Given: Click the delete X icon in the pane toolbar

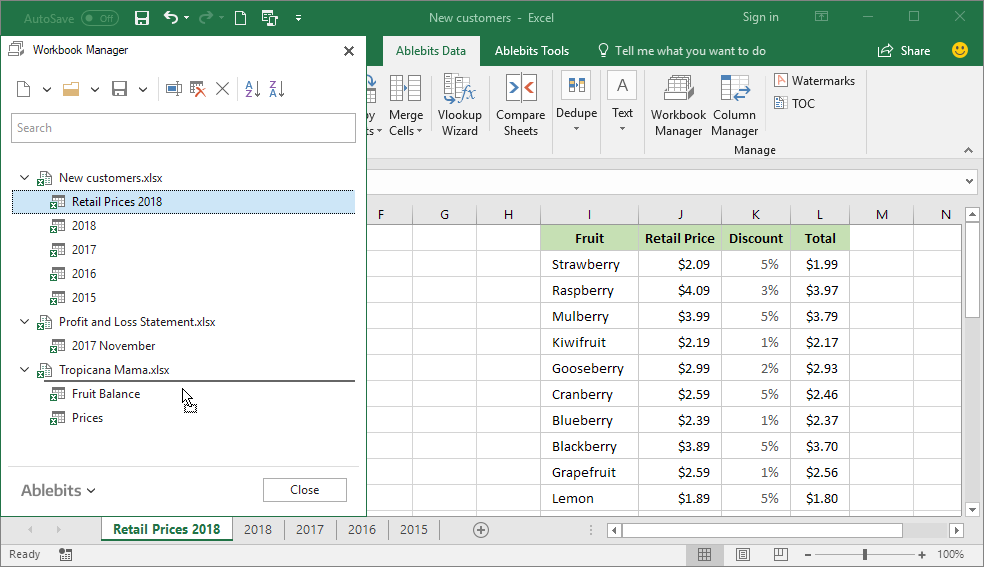Looking at the screenshot, I should [x=223, y=89].
